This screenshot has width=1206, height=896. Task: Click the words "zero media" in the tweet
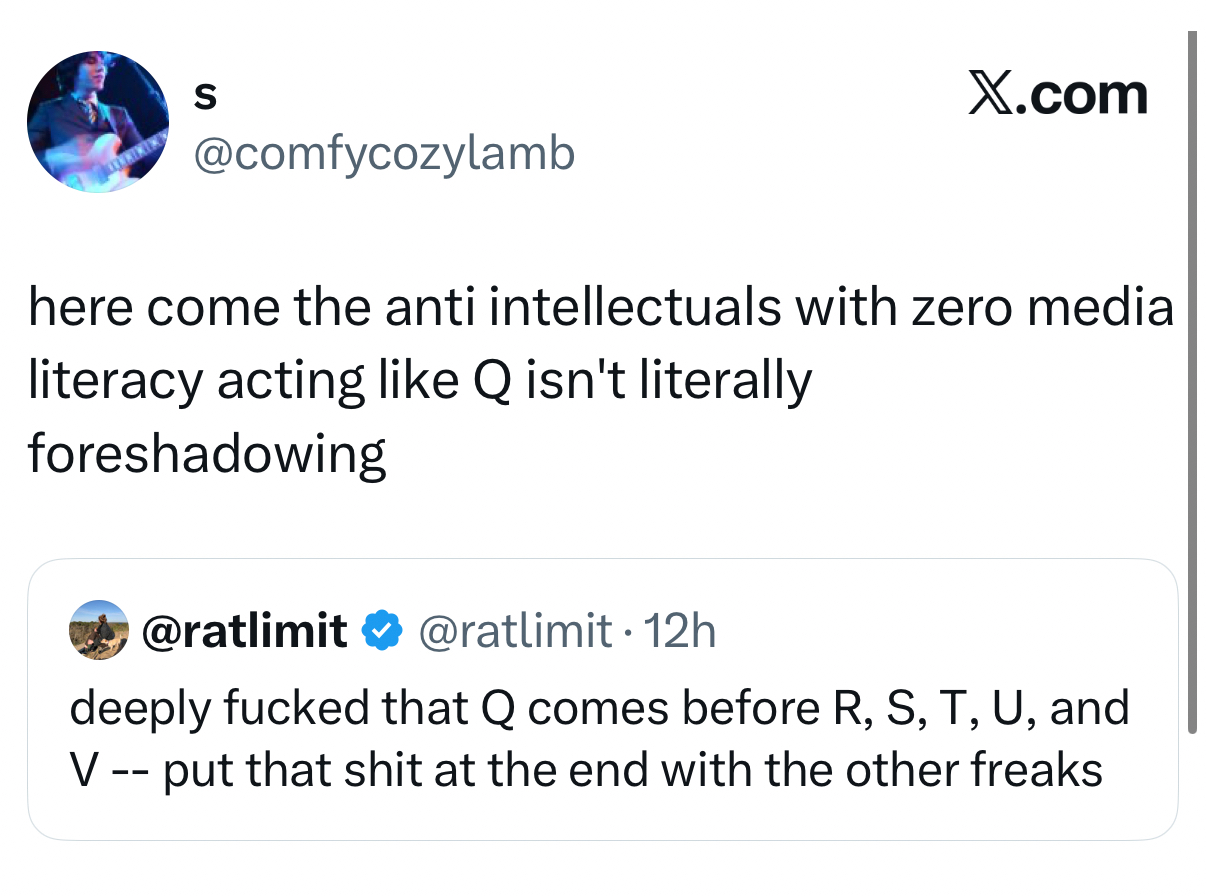click(1040, 308)
